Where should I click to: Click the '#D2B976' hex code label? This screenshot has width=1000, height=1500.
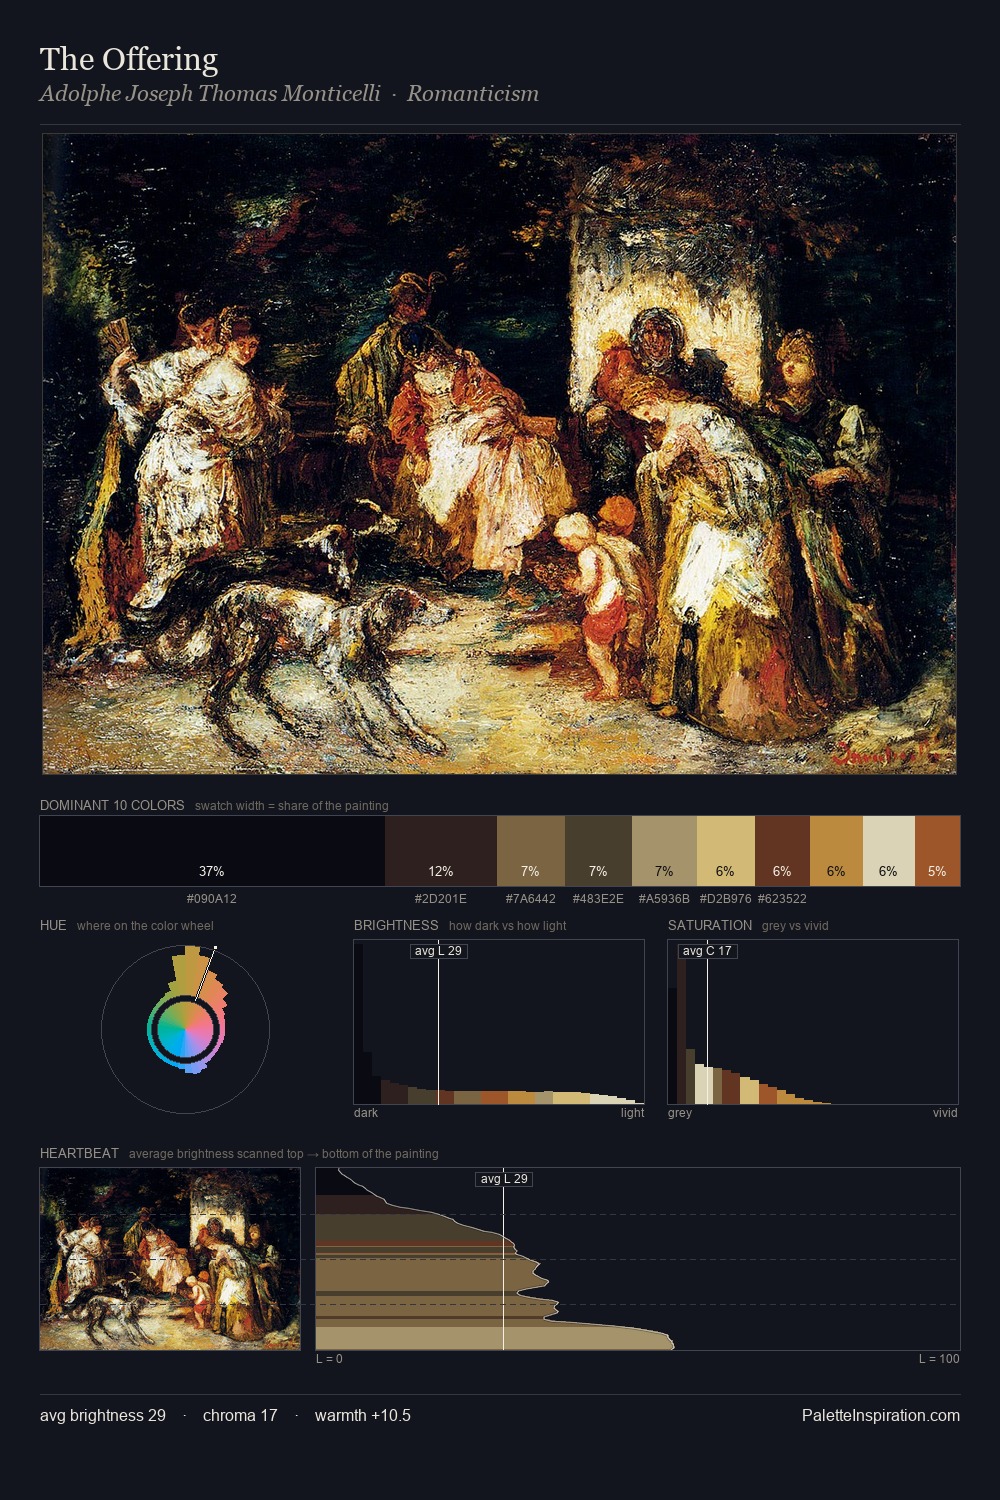[x=726, y=898]
